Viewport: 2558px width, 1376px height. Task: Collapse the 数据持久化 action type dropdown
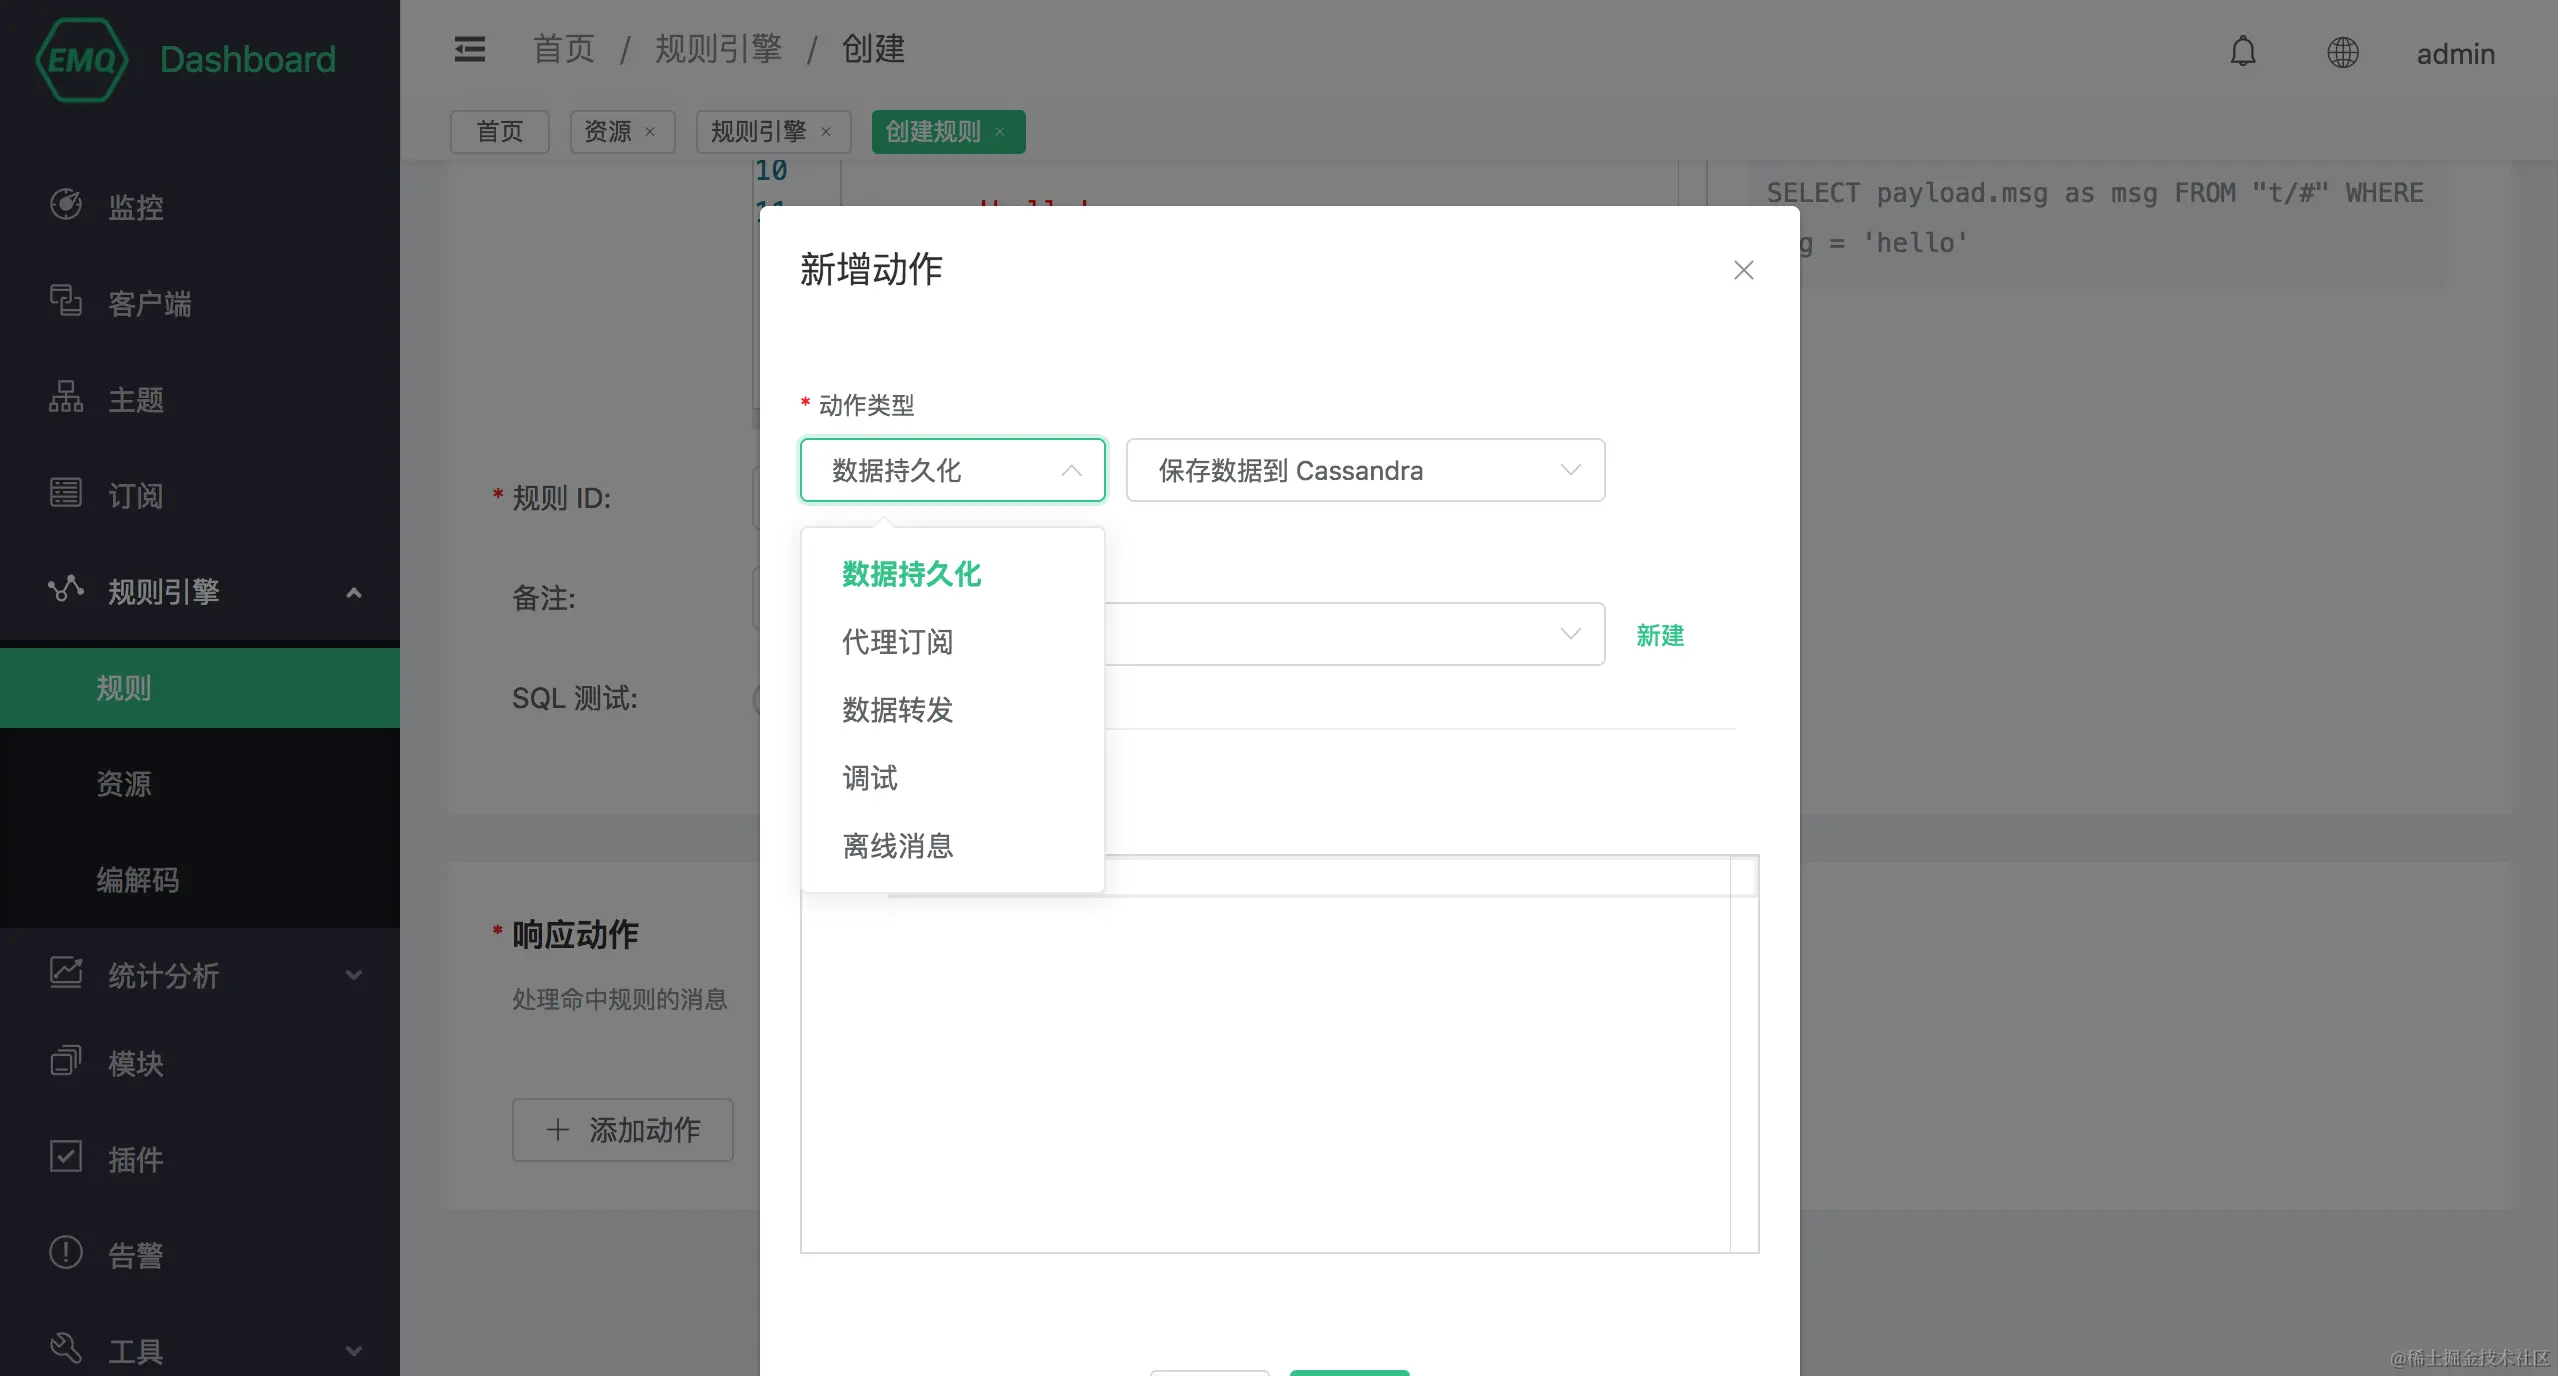[x=951, y=470]
